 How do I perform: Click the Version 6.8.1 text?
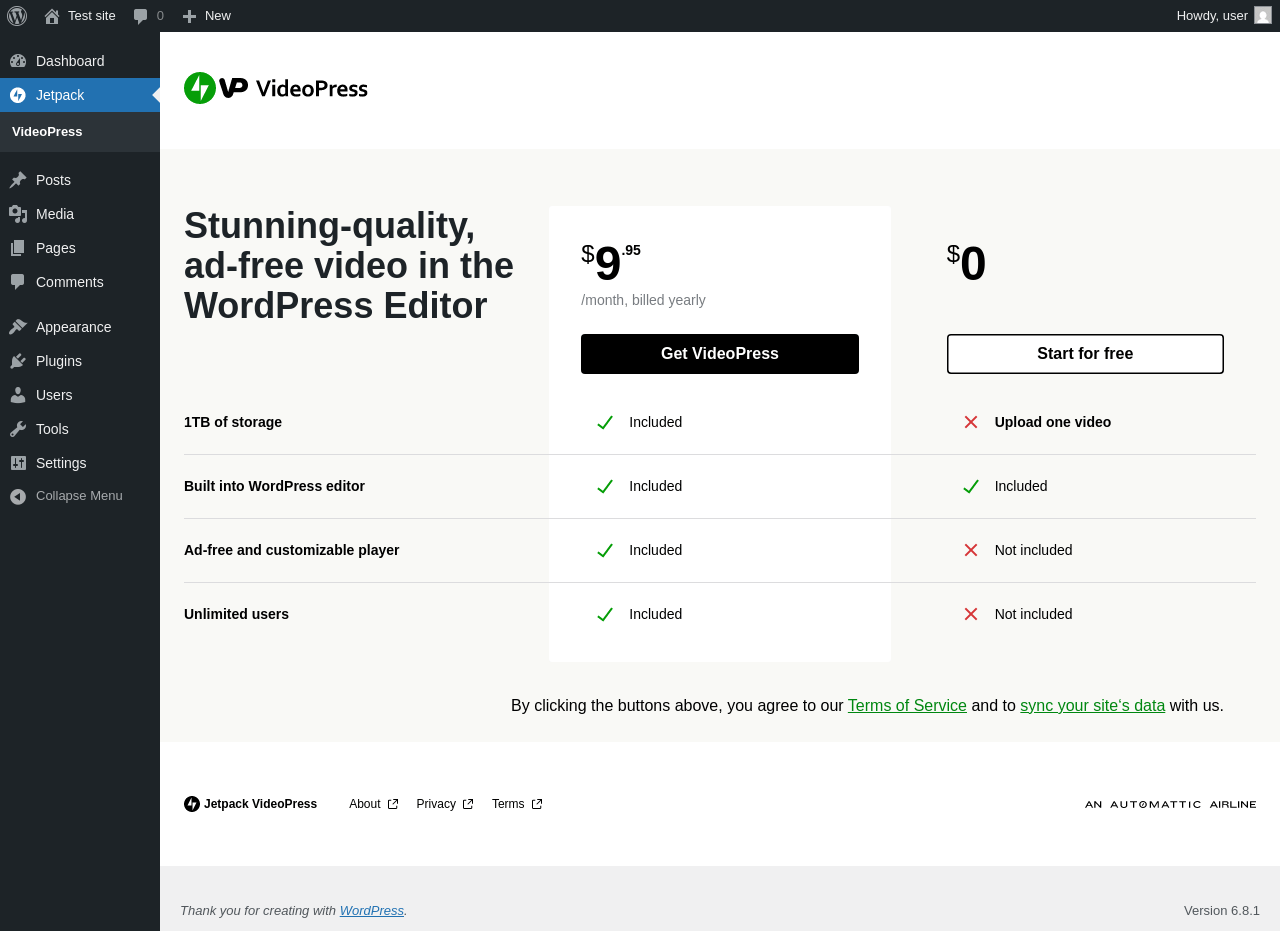tap(1222, 911)
